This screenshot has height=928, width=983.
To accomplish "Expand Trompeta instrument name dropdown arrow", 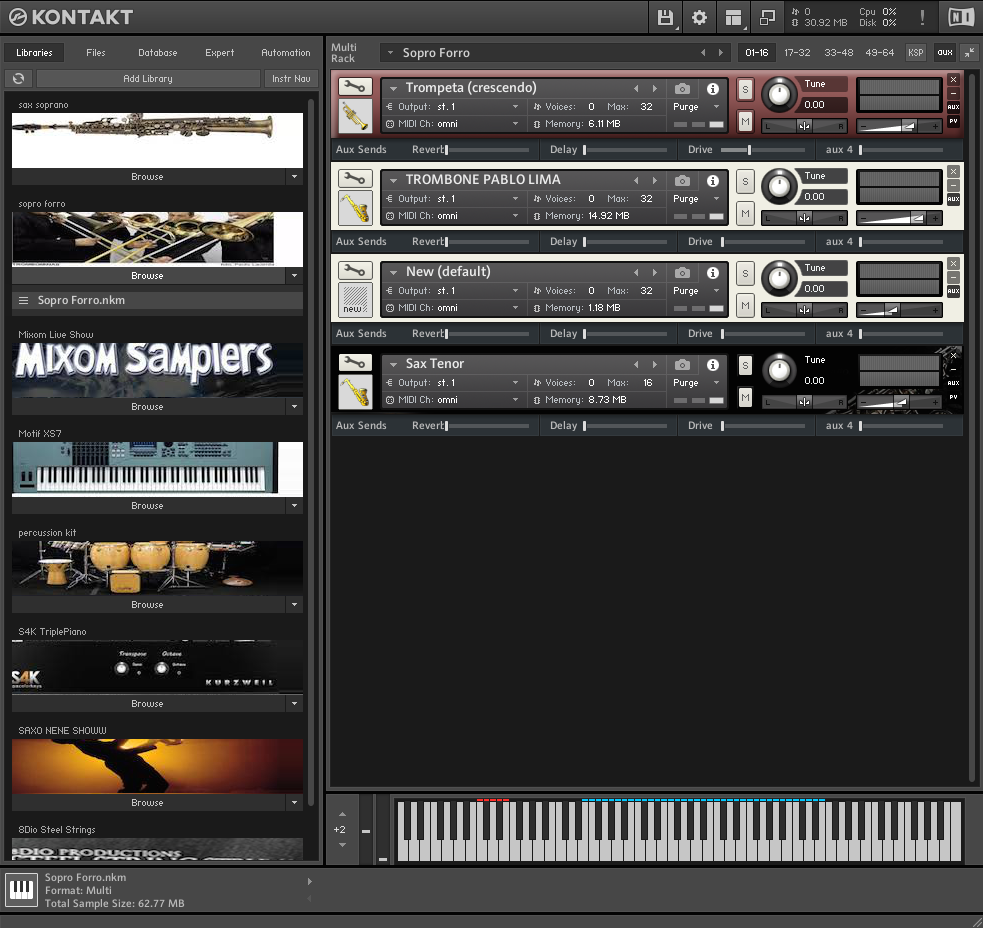I will pos(393,88).
